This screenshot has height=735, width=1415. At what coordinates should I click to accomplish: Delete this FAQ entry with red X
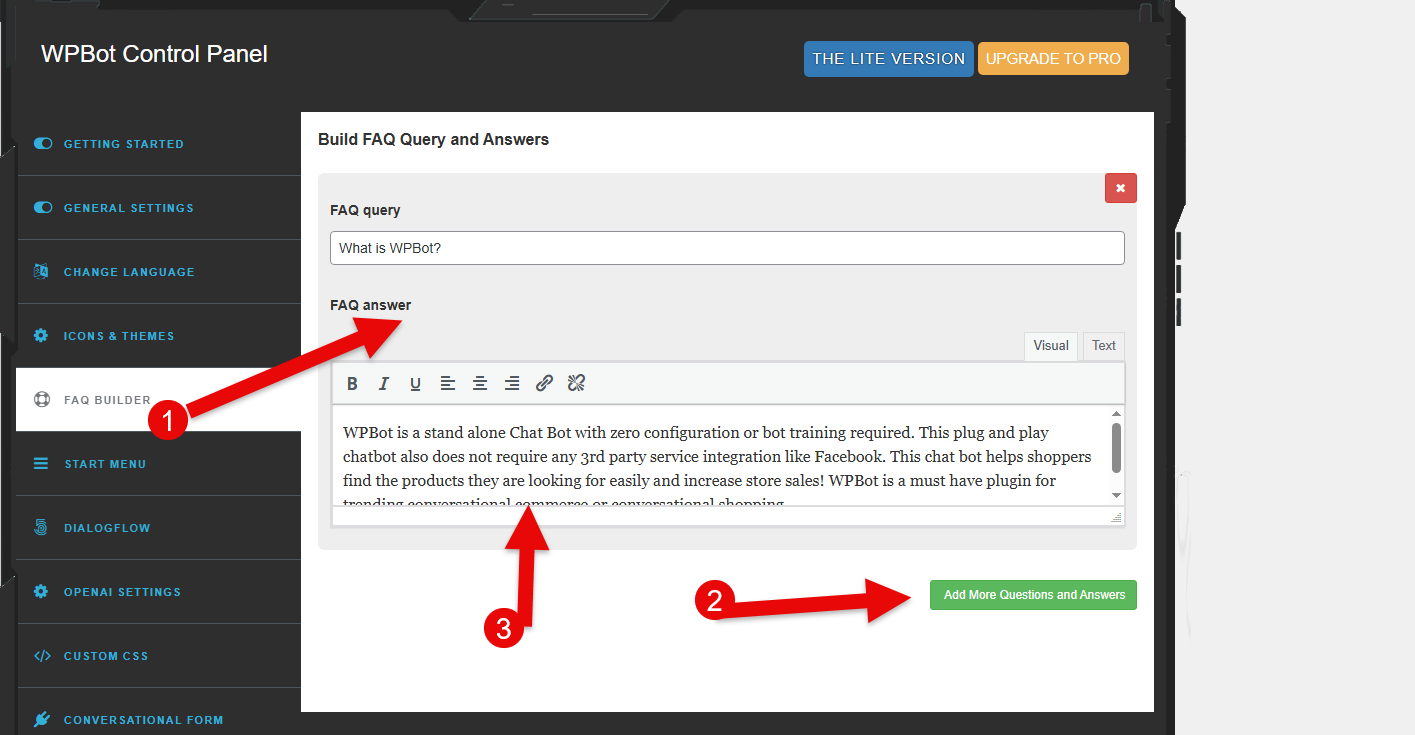coord(1120,188)
